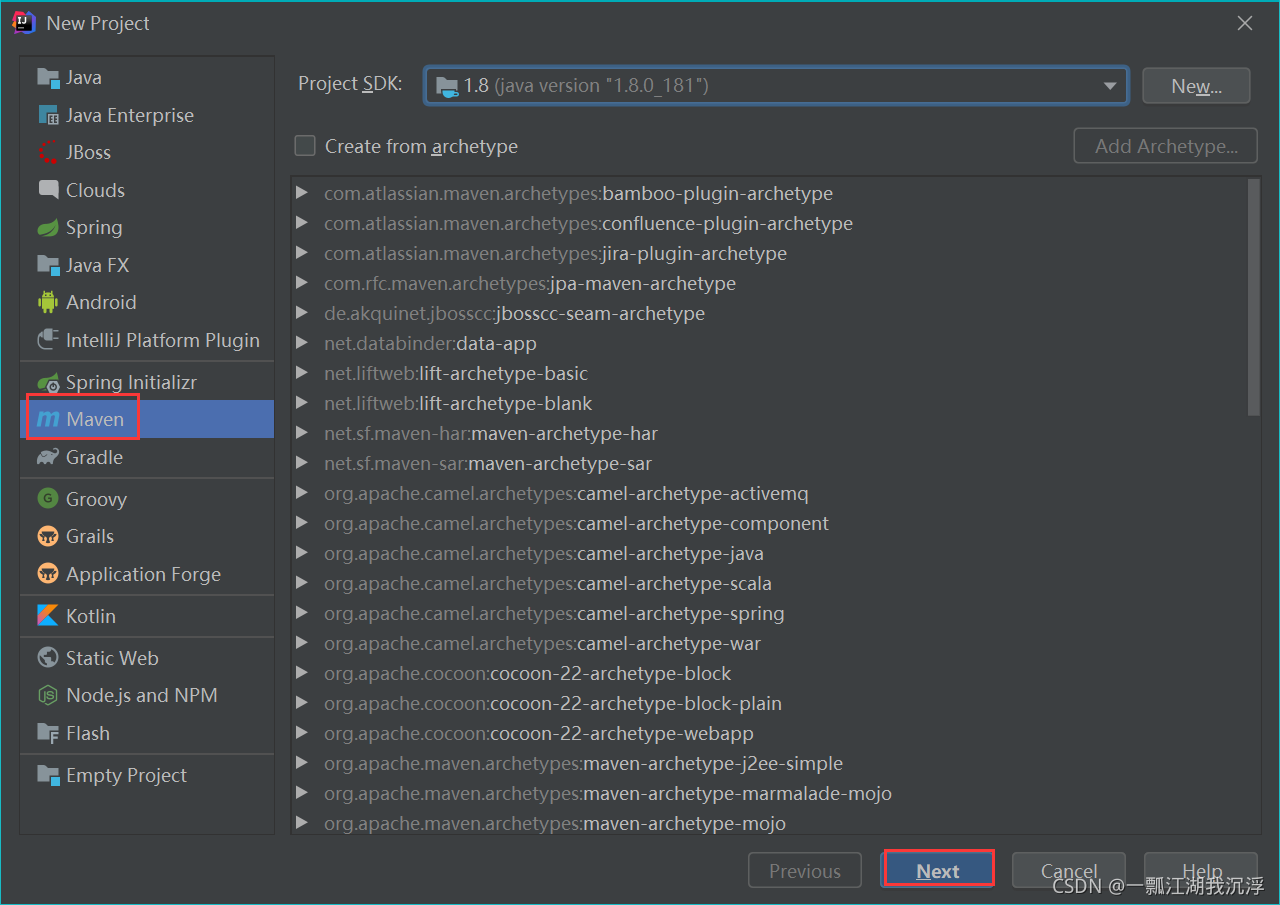Select camel-archetype-war row text
The image size is (1280, 905).
(x=542, y=643)
